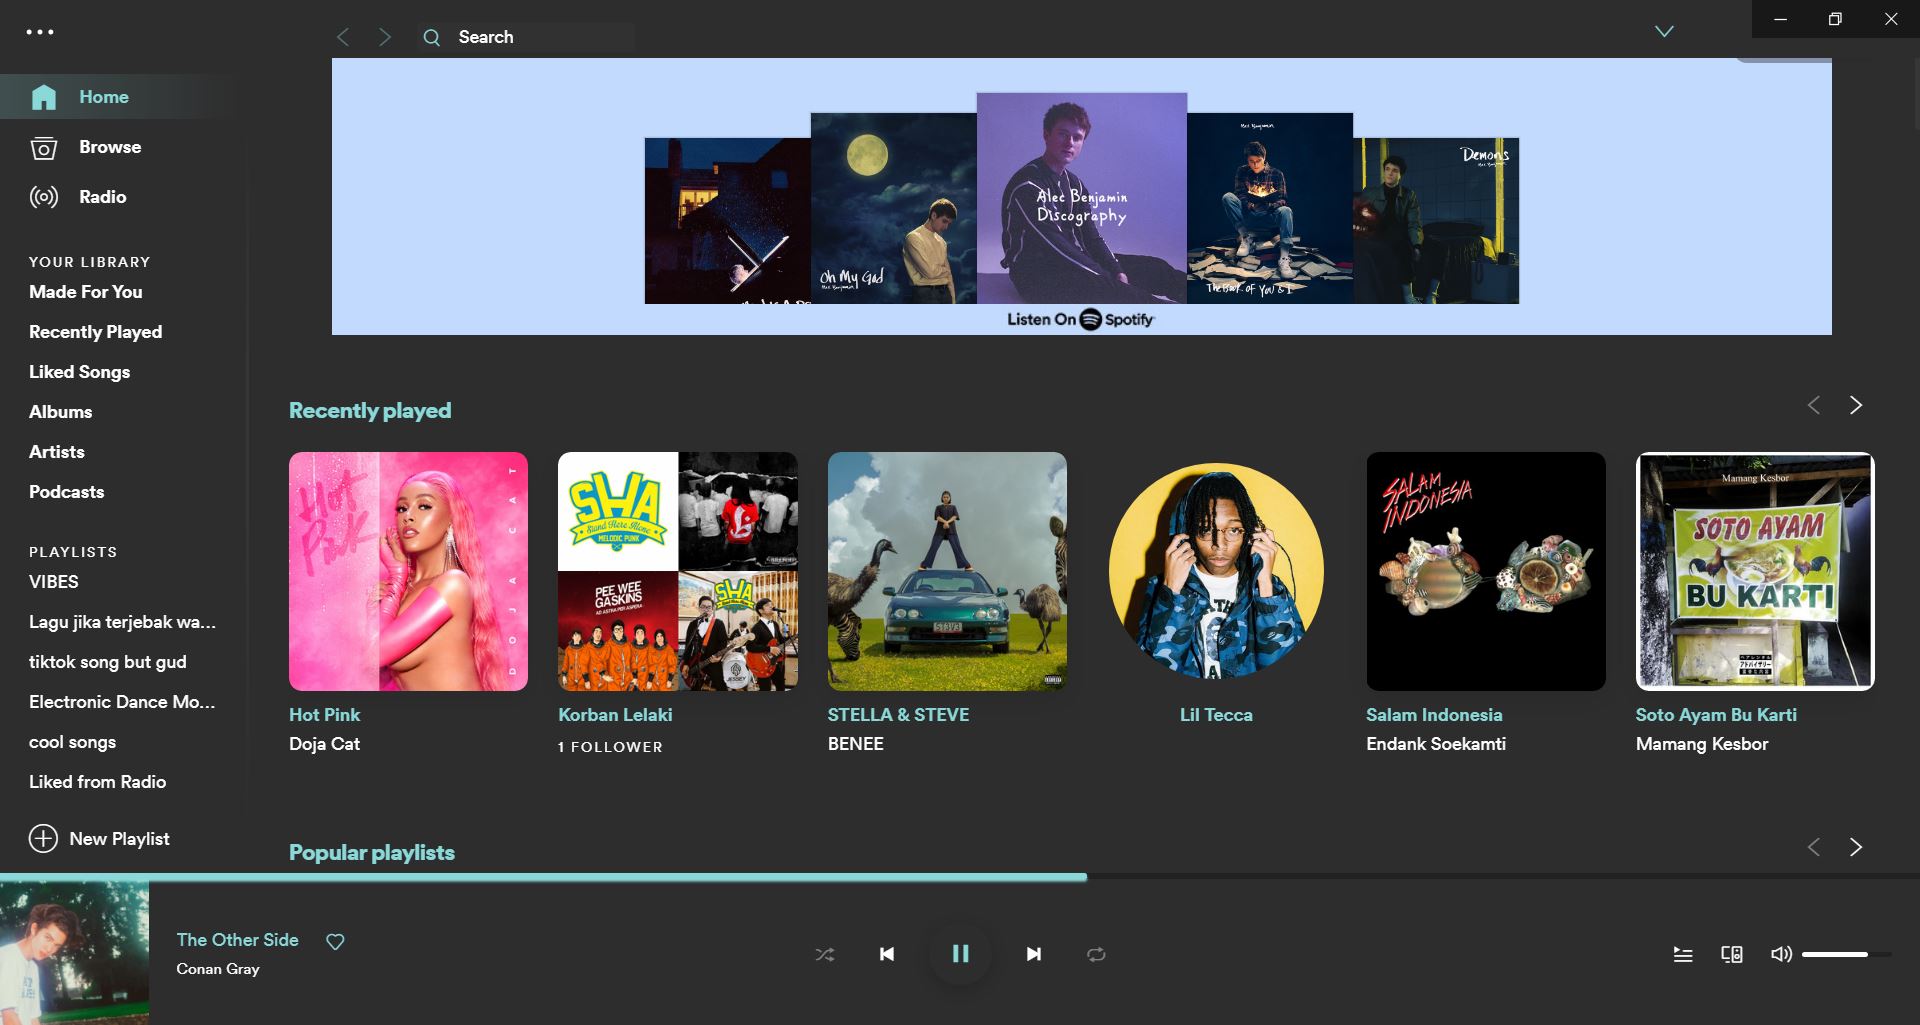
Task: Open Albums in the library
Action: pos(61,412)
